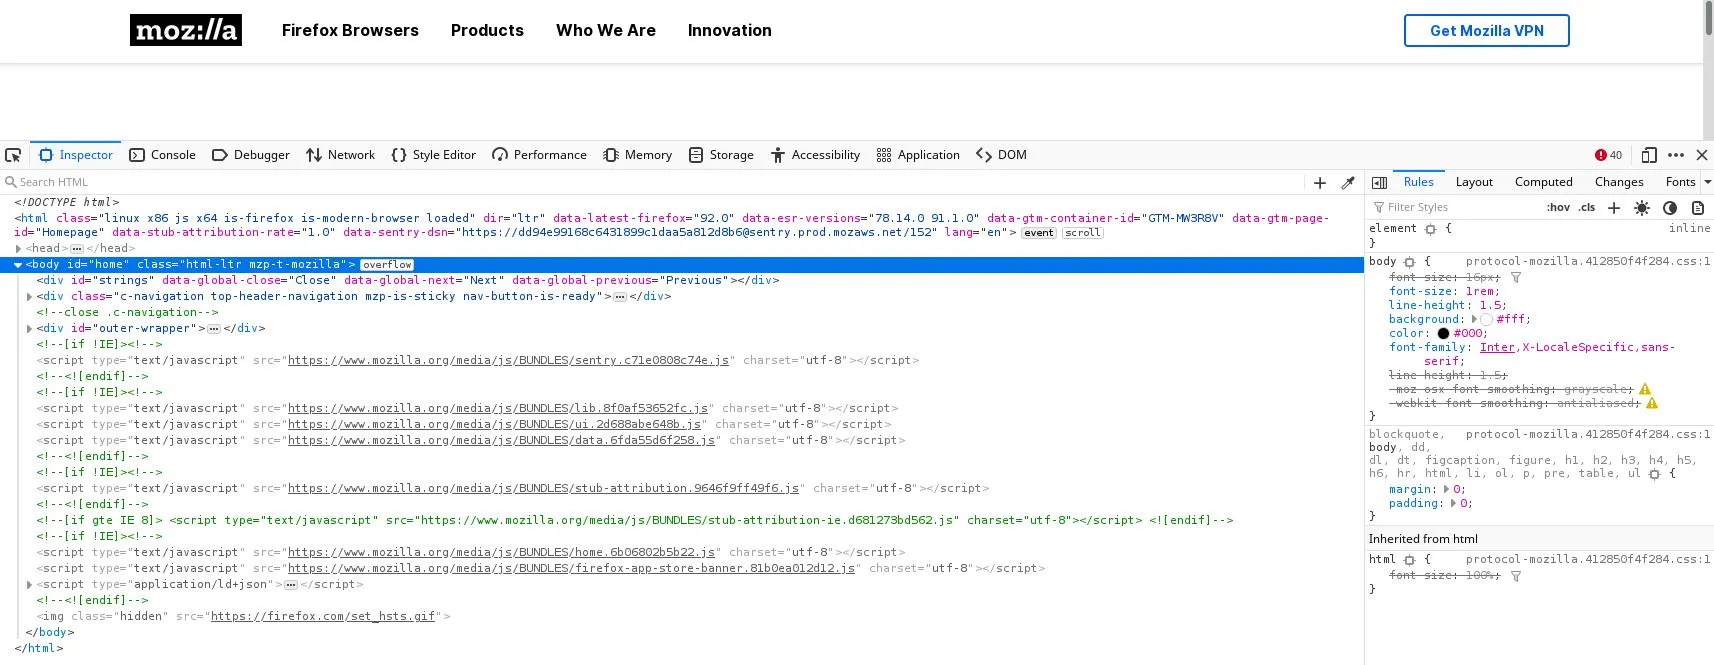1714x665 pixels.
Task: Open the Computed sidebar tab
Action: [x=1543, y=182]
